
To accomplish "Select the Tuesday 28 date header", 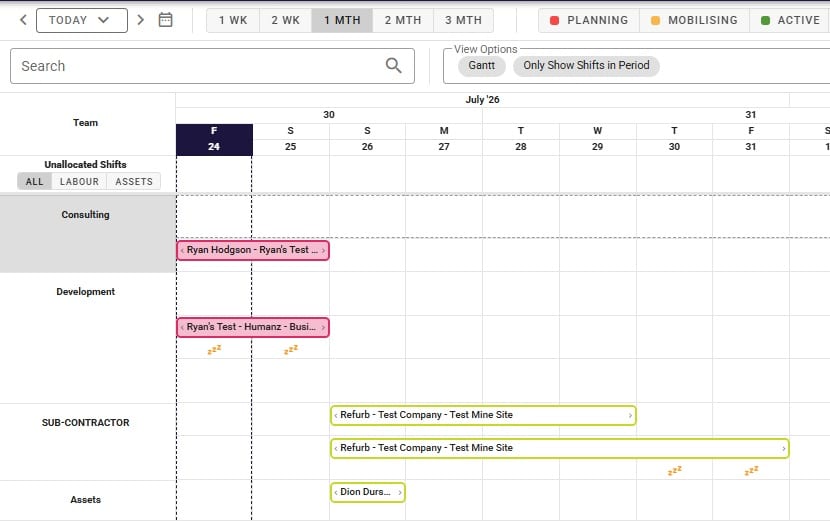I will click(x=521, y=140).
